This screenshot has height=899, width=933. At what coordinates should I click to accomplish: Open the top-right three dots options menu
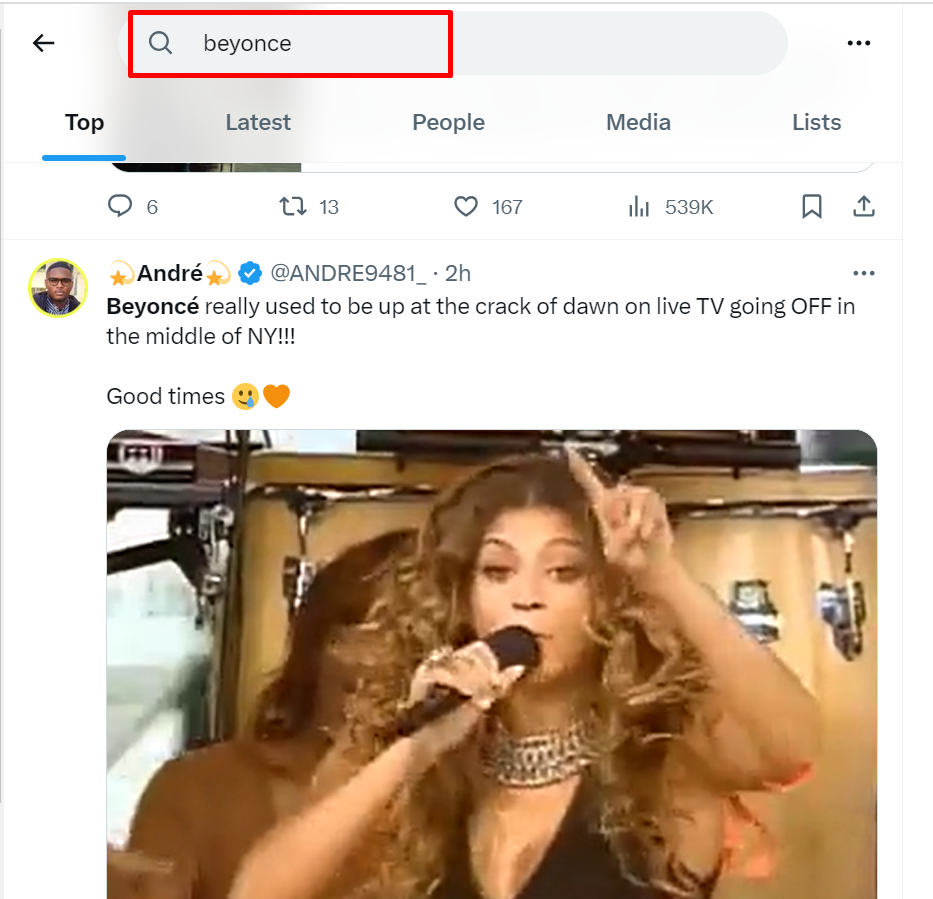pos(859,43)
